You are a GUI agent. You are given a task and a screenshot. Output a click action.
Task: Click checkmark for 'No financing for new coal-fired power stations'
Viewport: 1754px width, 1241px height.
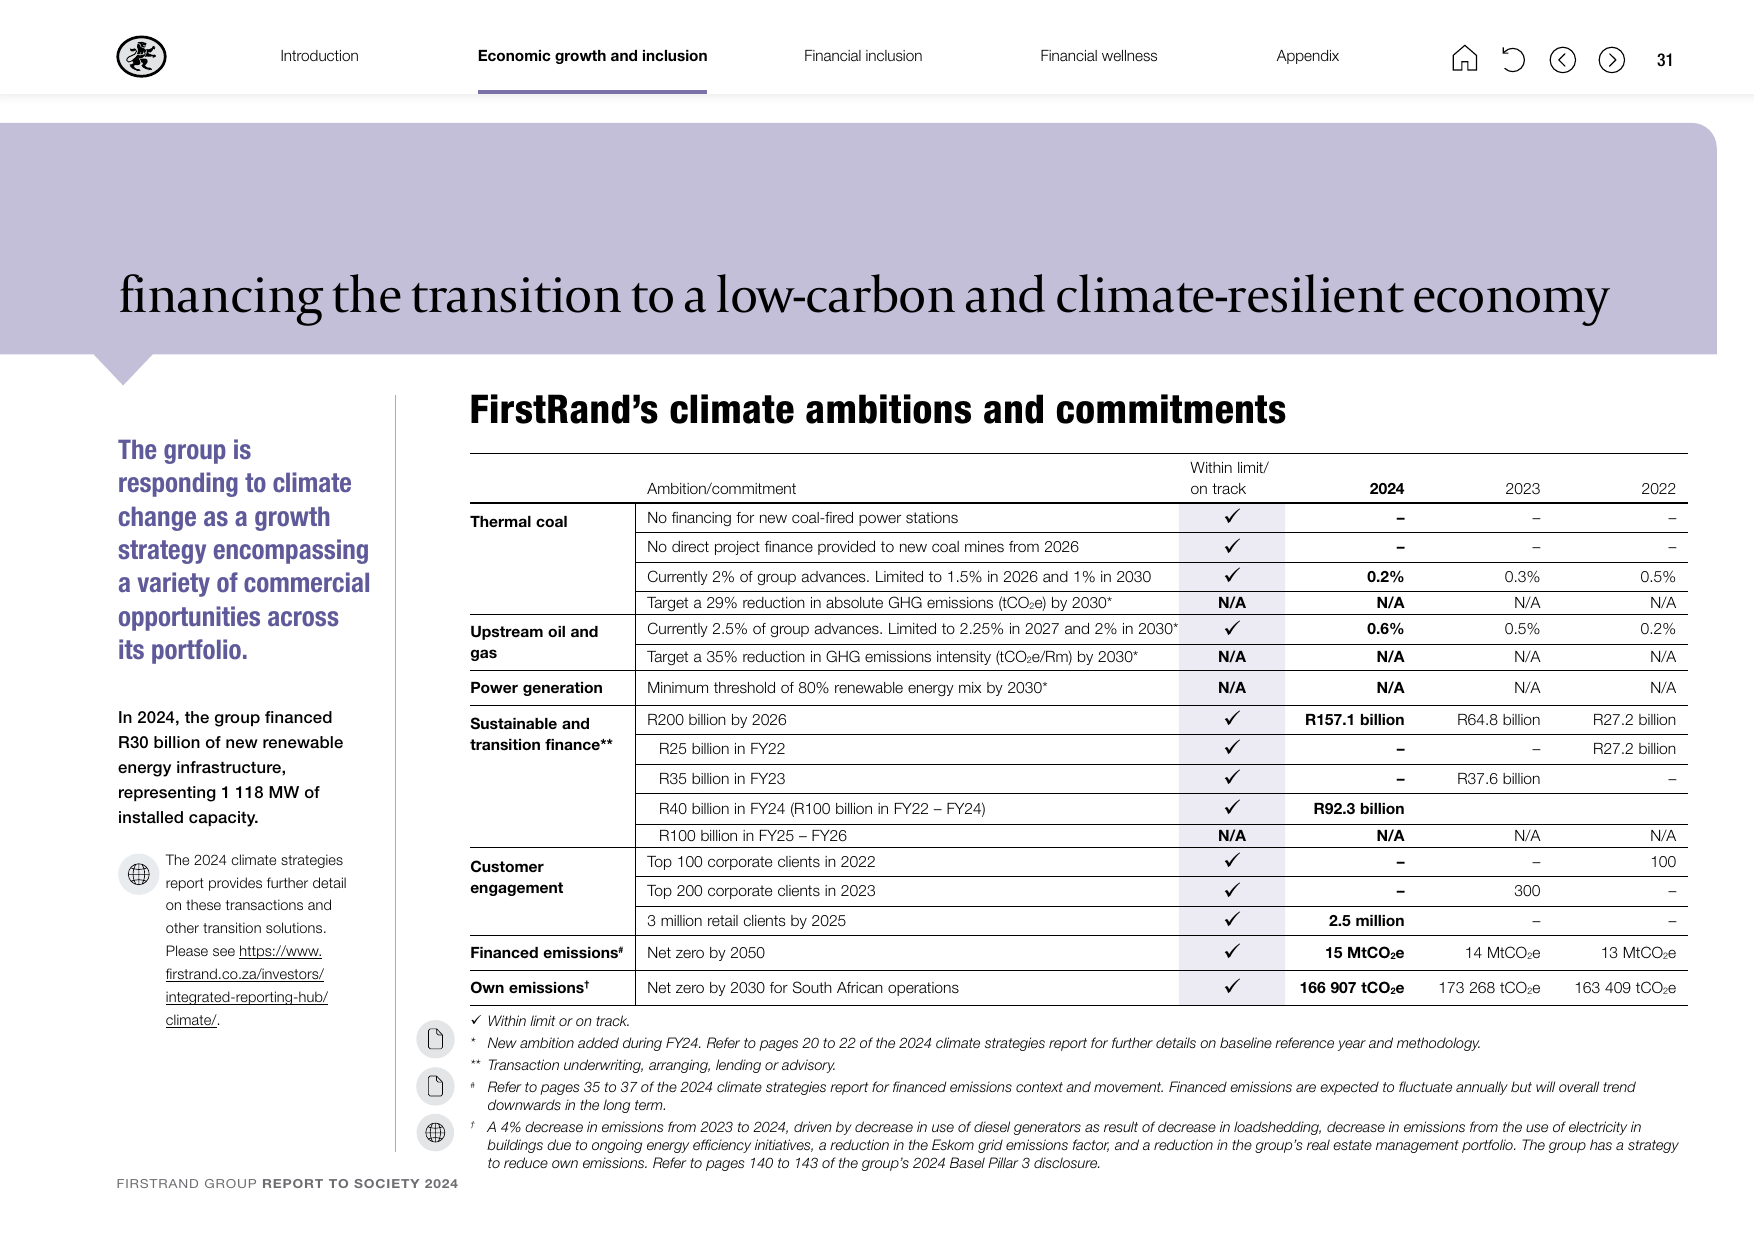(x=1232, y=517)
